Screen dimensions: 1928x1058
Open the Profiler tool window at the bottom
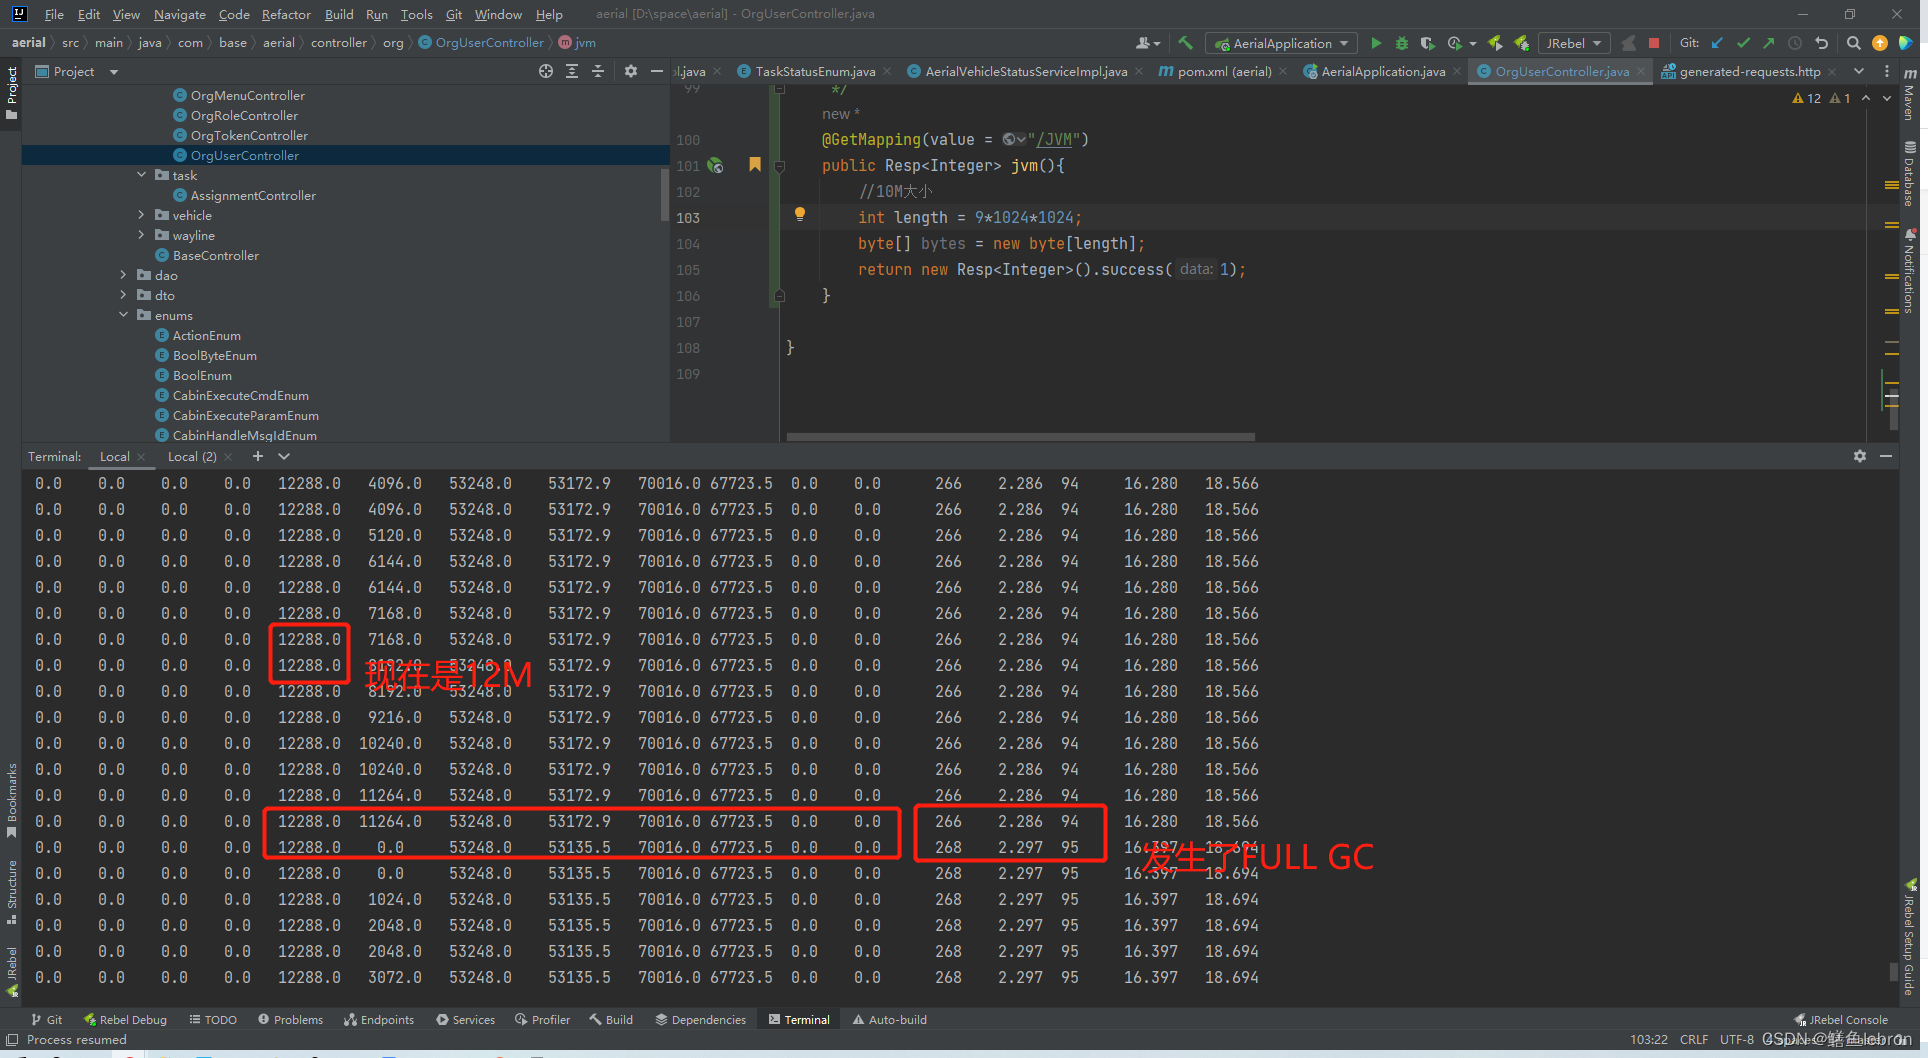pos(542,1019)
